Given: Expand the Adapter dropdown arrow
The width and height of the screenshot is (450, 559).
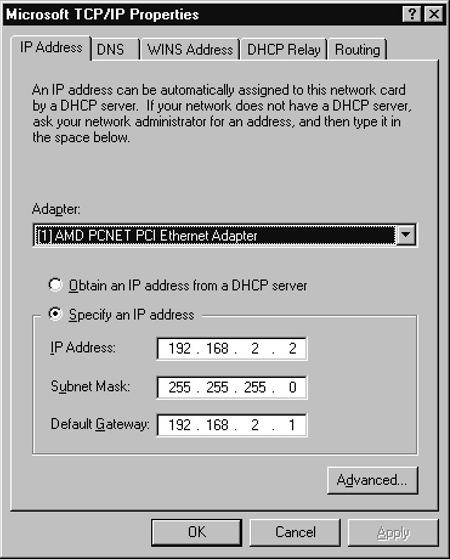Looking at the screenshot, I should point(406,235).
